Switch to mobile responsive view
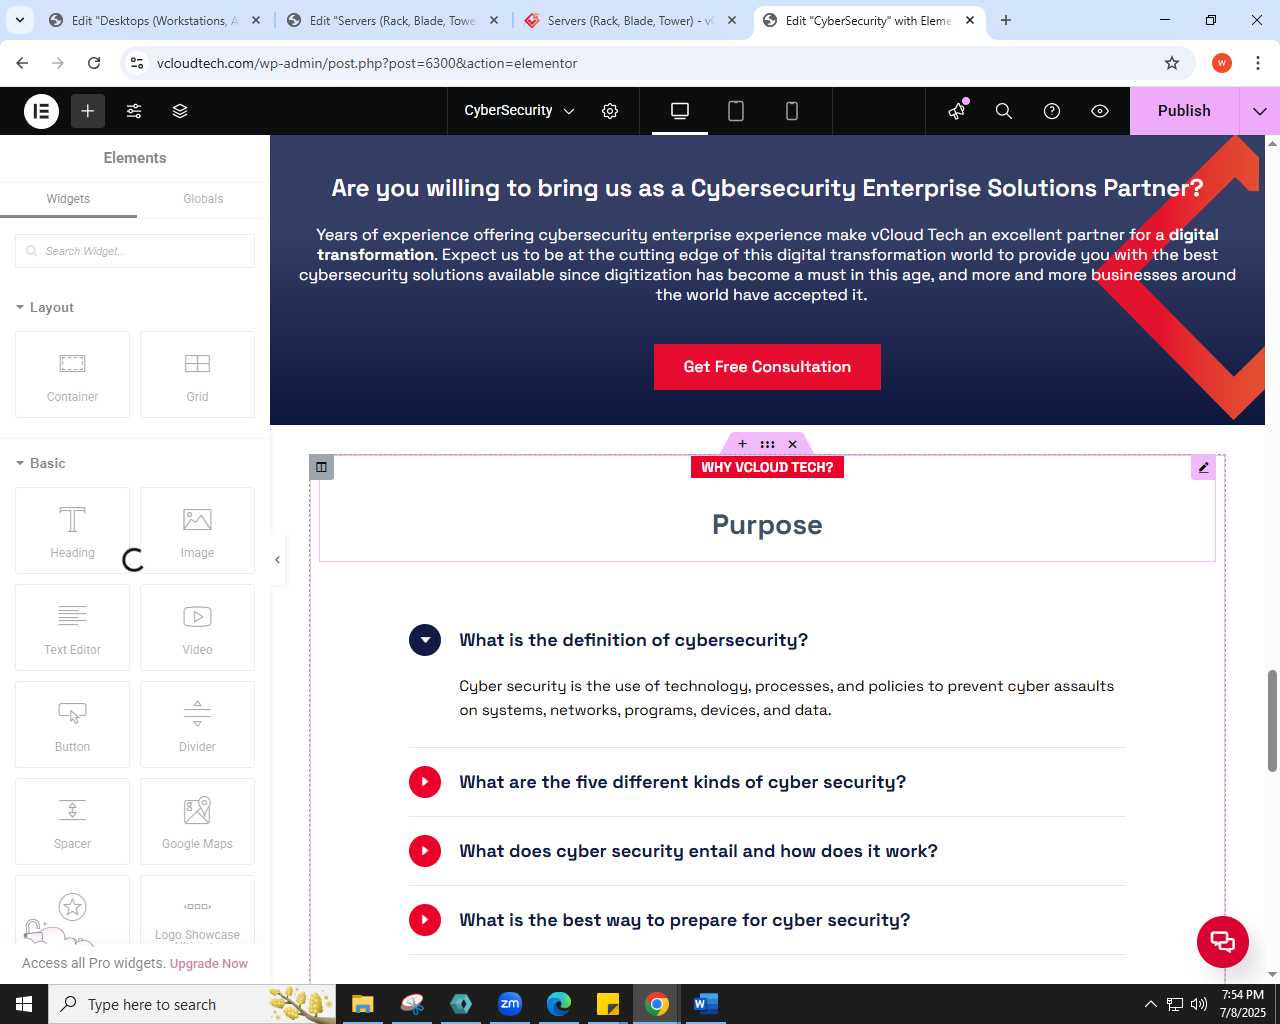The width and height of the screenshot is (1280, 1024). coord(792,111)
